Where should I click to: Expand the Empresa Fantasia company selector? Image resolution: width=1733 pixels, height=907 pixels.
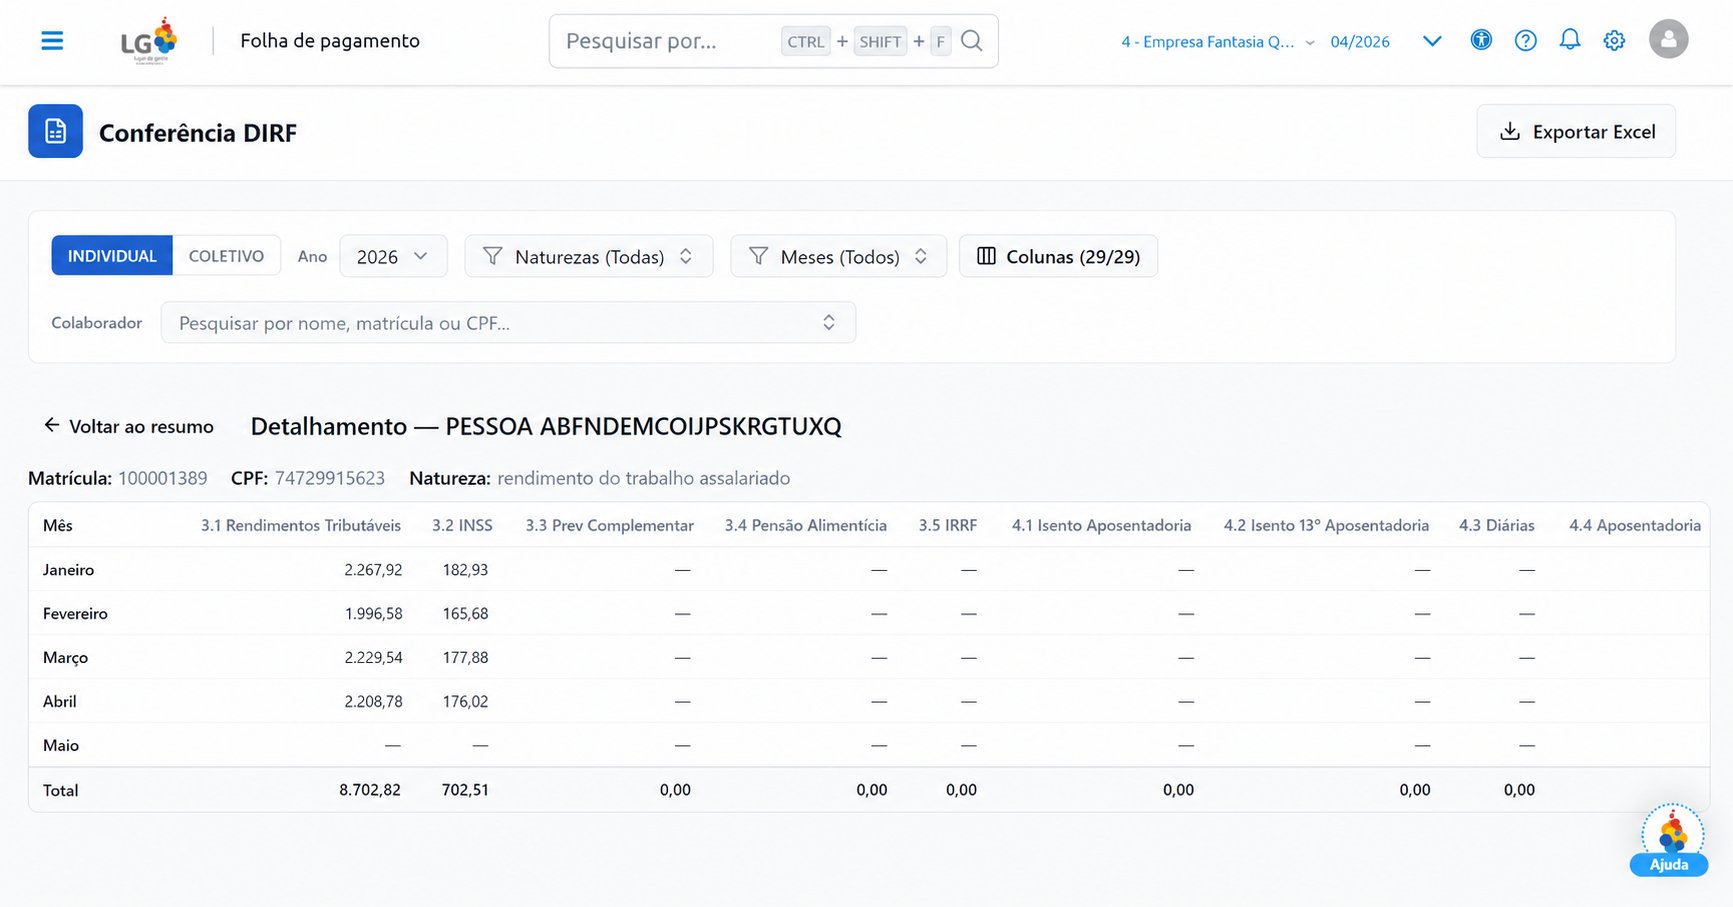click(1217, 42)
